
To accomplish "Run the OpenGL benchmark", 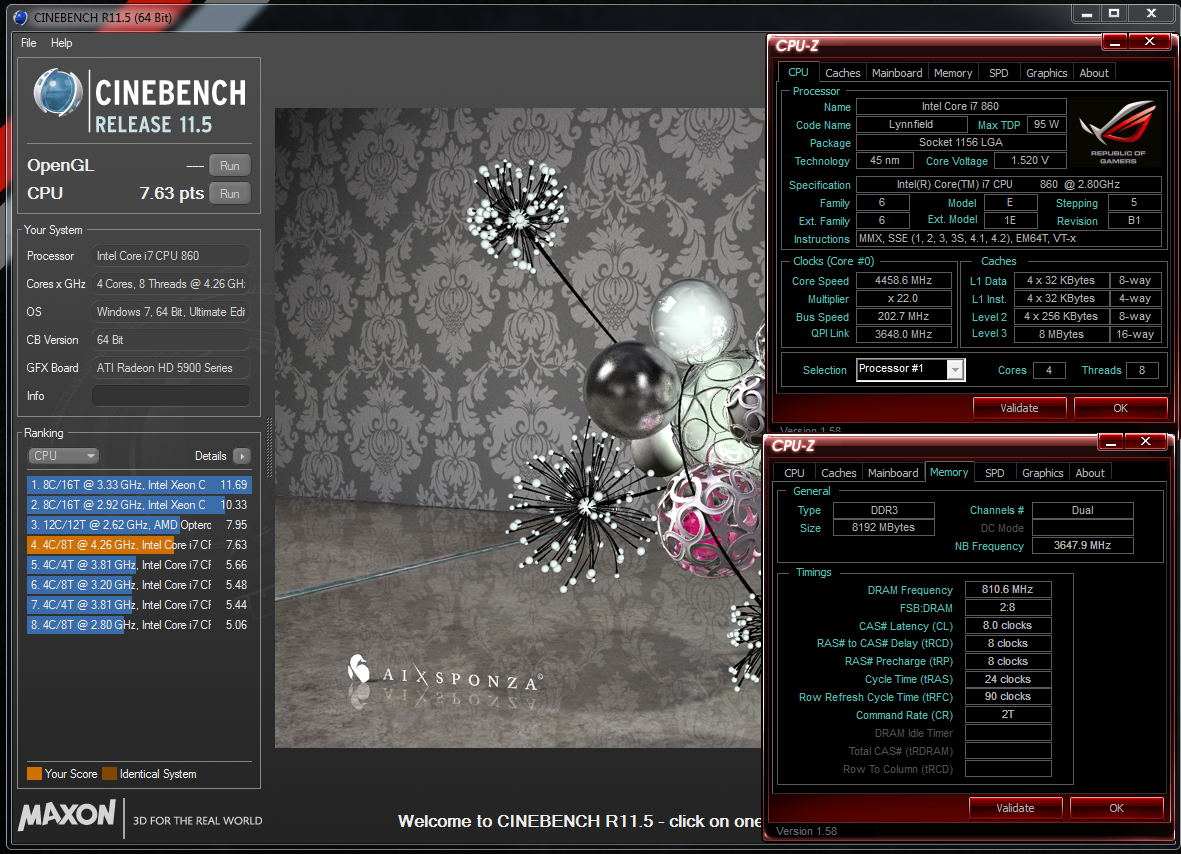I will pyautogui.click(x=230, y=166).
